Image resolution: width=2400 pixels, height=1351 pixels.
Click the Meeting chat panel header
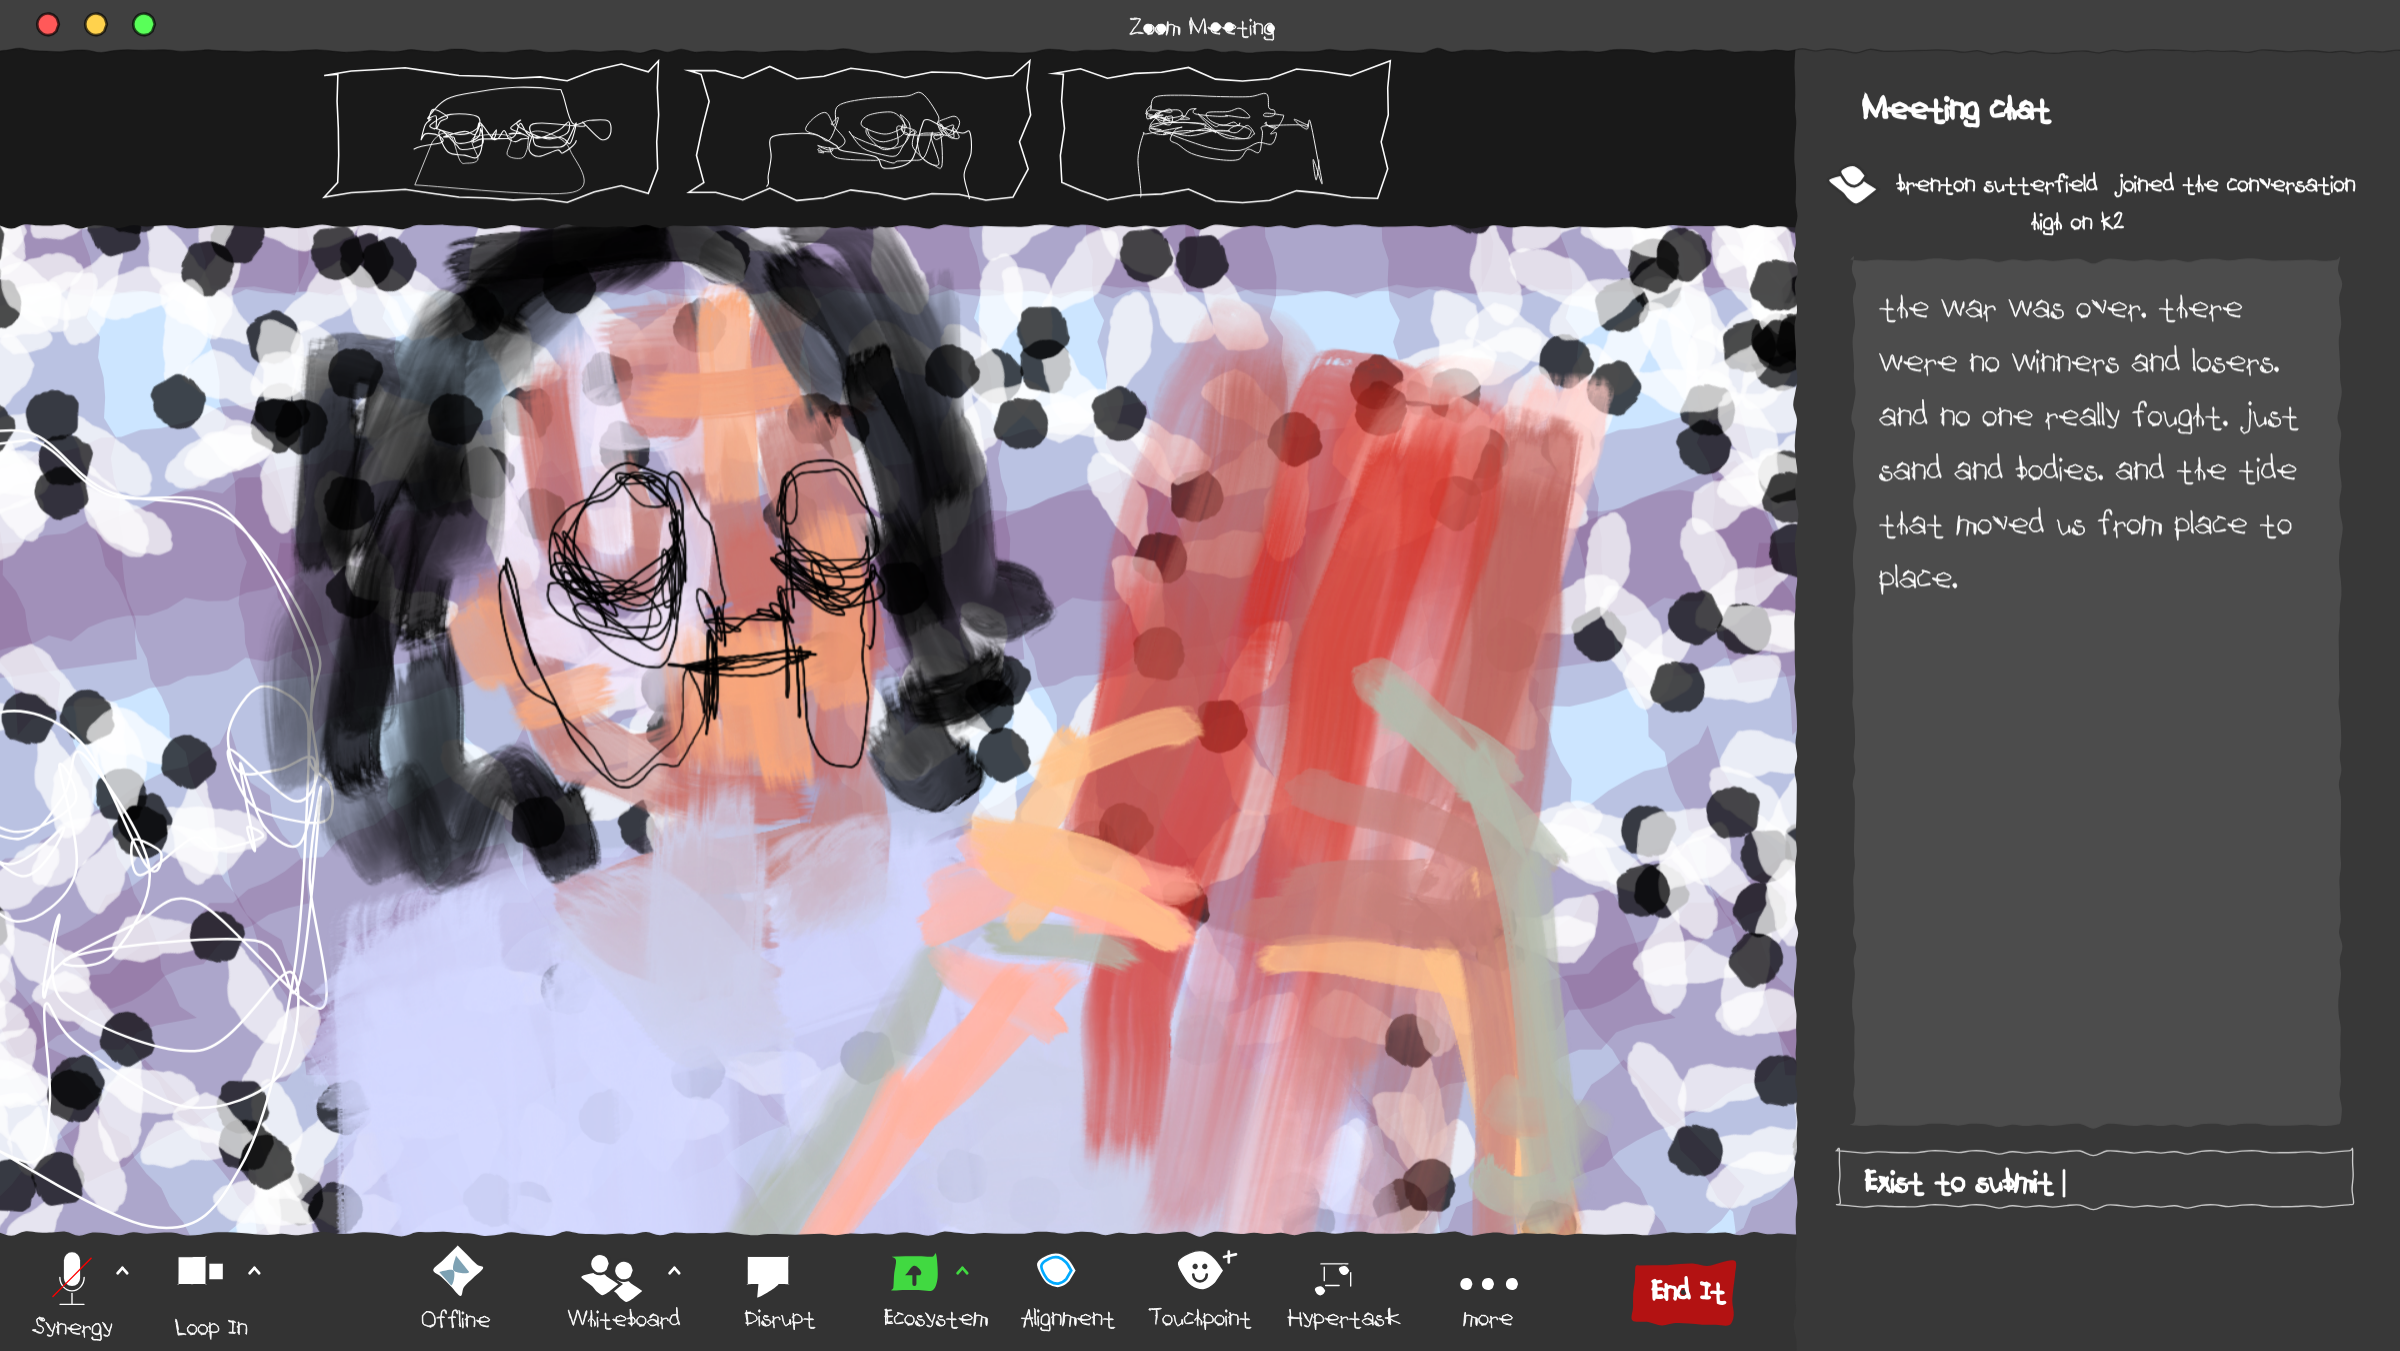[1955, 108]
